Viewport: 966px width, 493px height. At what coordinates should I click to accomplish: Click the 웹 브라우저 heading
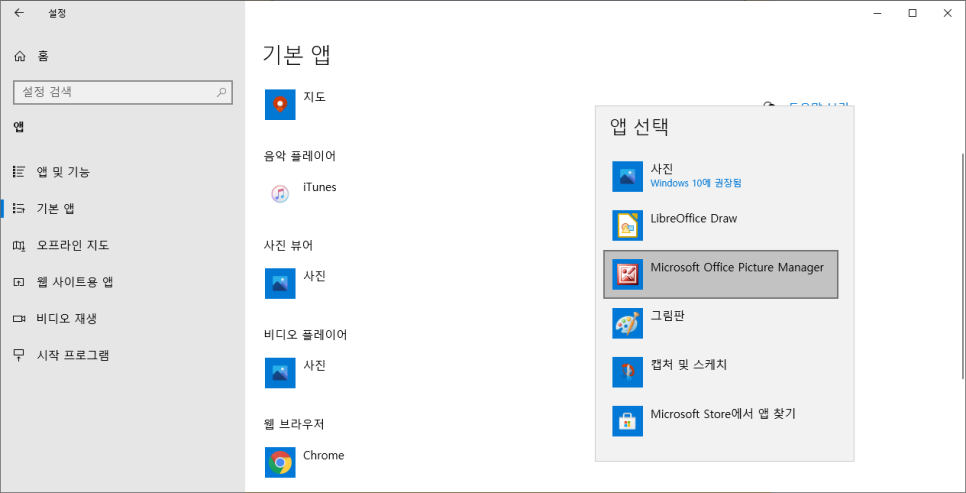tap(294, 424)
